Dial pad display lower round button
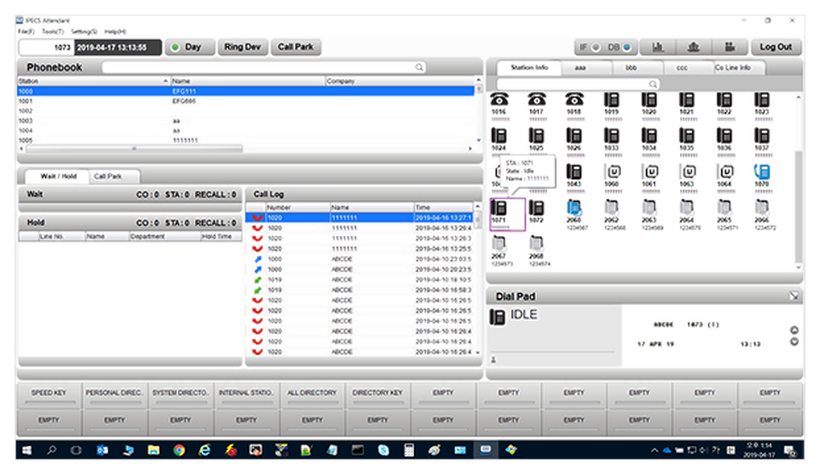Screen dimensions: 820x475 (x=794, y=342)
